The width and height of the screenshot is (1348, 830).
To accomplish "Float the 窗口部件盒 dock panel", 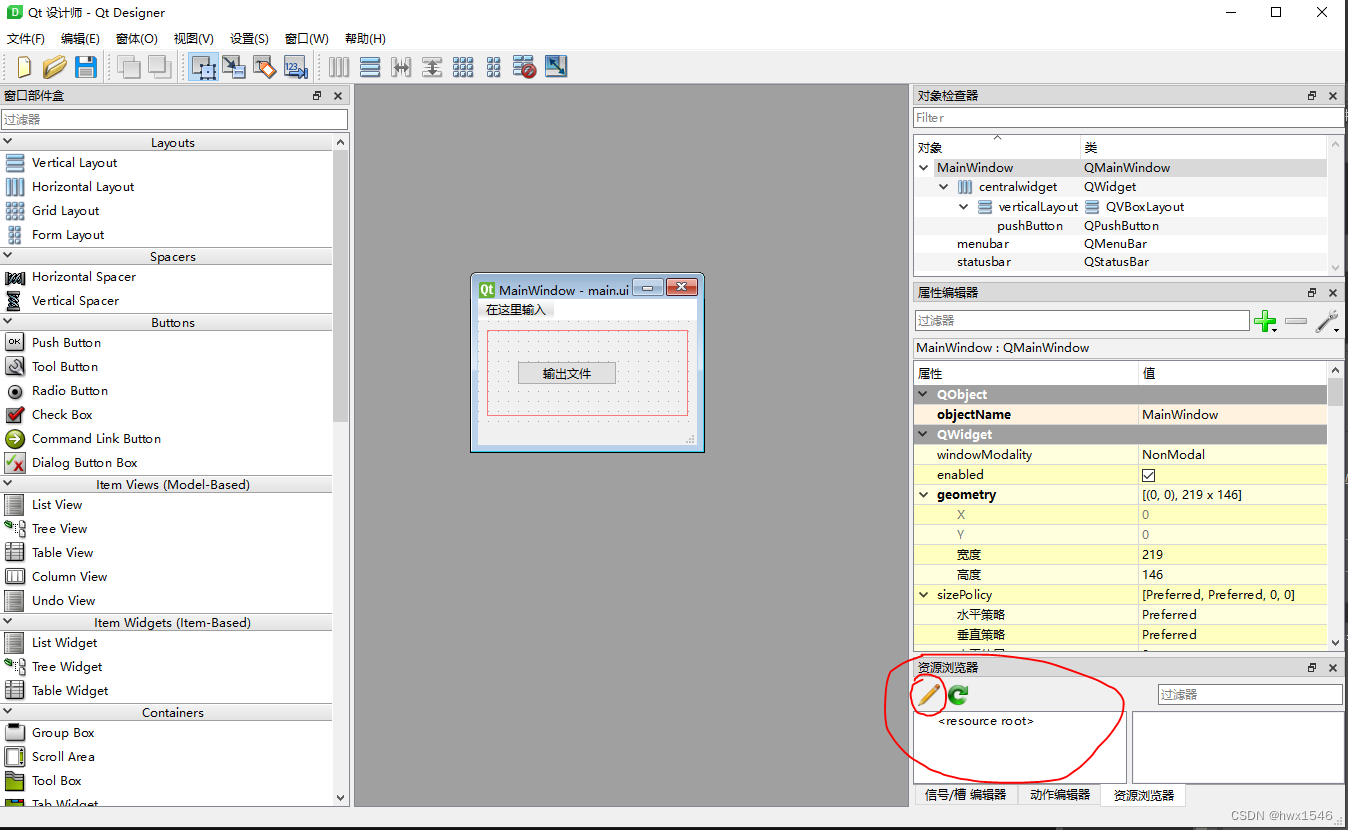I will [x=317, y=96].
